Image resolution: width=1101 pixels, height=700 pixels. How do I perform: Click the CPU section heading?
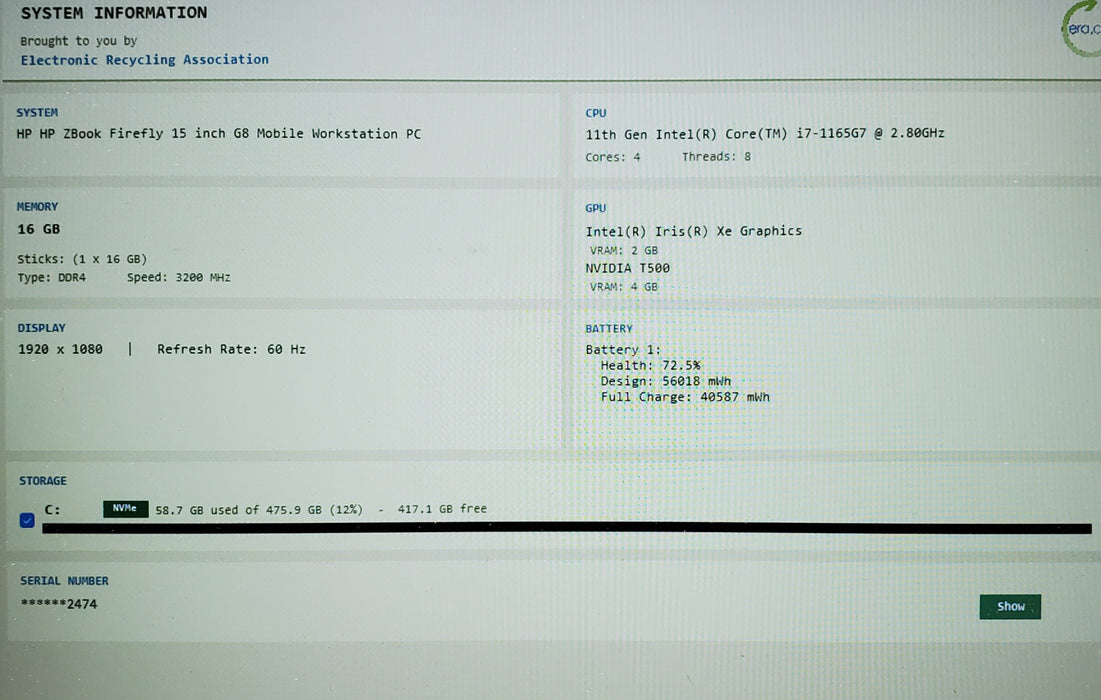click(595, 113)
